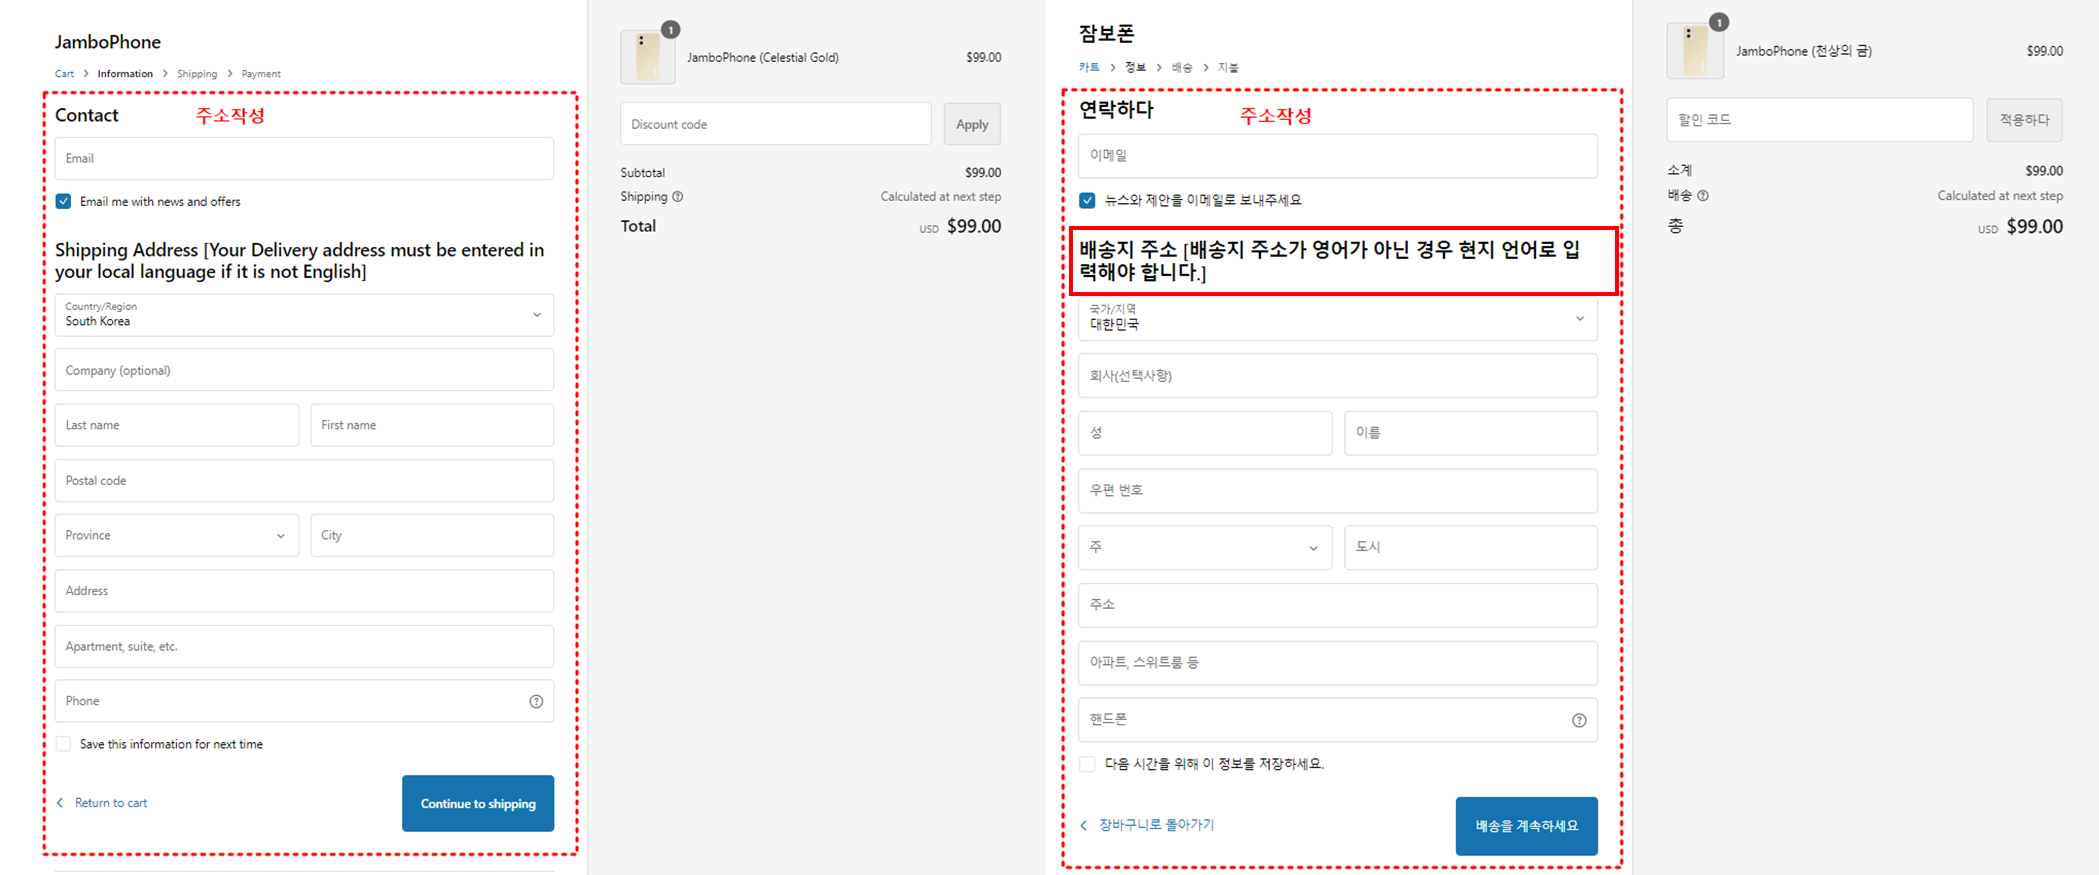Focus the 주소 address field
The image size is (2099, 875).
1338,605
